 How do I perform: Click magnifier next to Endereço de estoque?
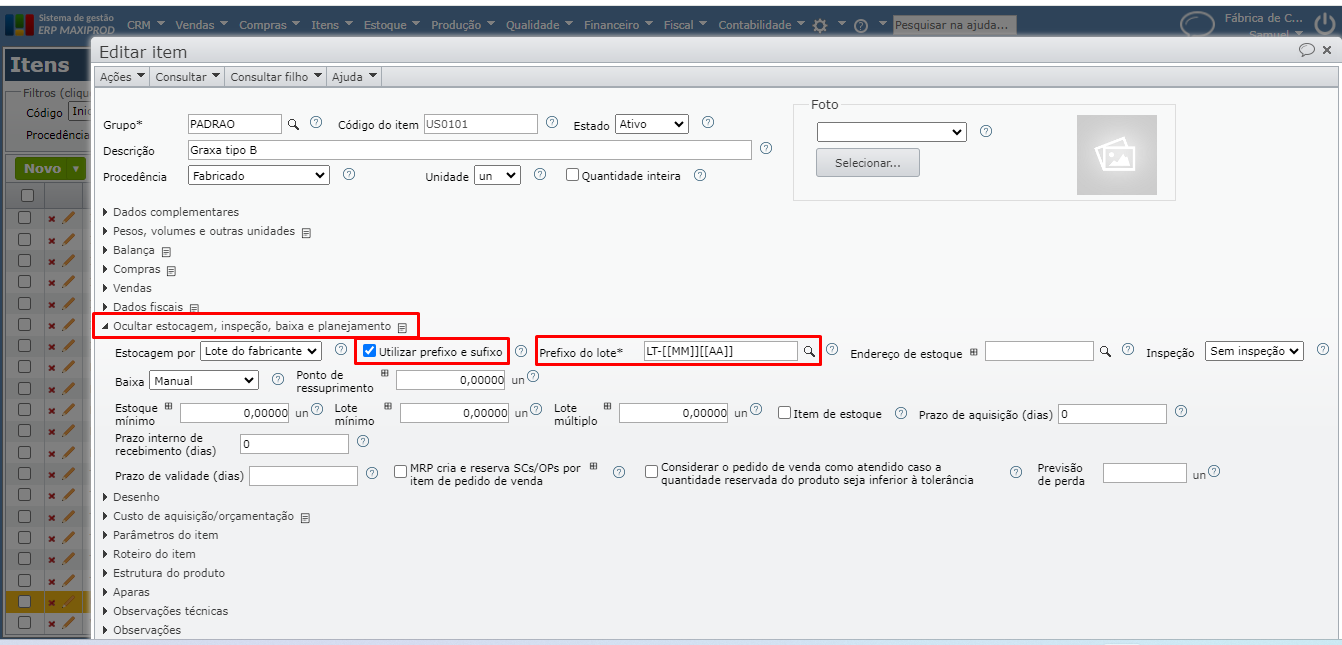(1106, 351)
